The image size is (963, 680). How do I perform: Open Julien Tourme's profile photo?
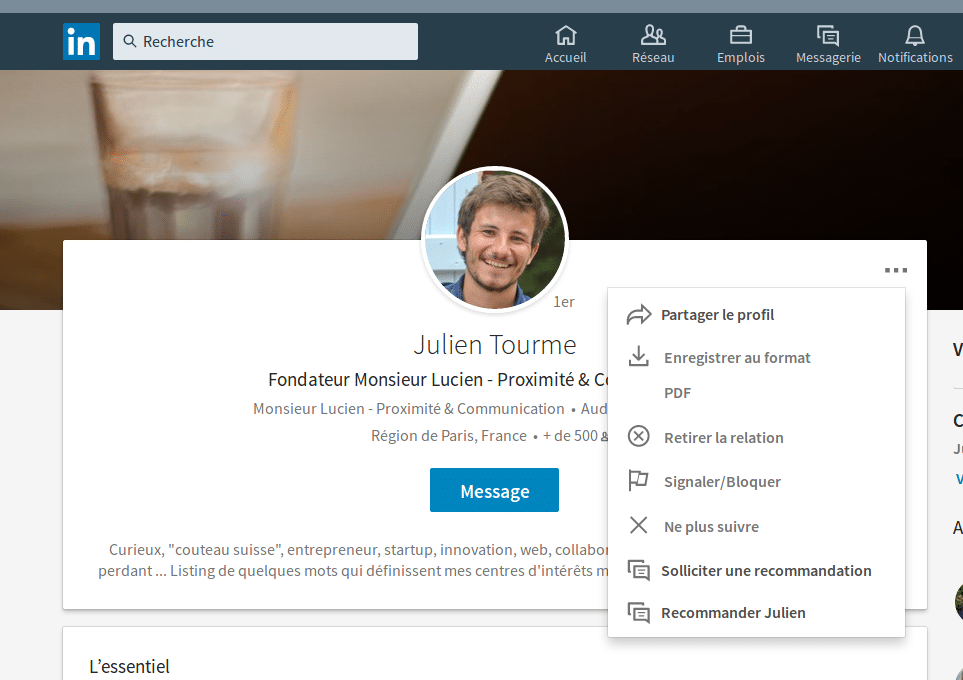[x=494, y=239]
